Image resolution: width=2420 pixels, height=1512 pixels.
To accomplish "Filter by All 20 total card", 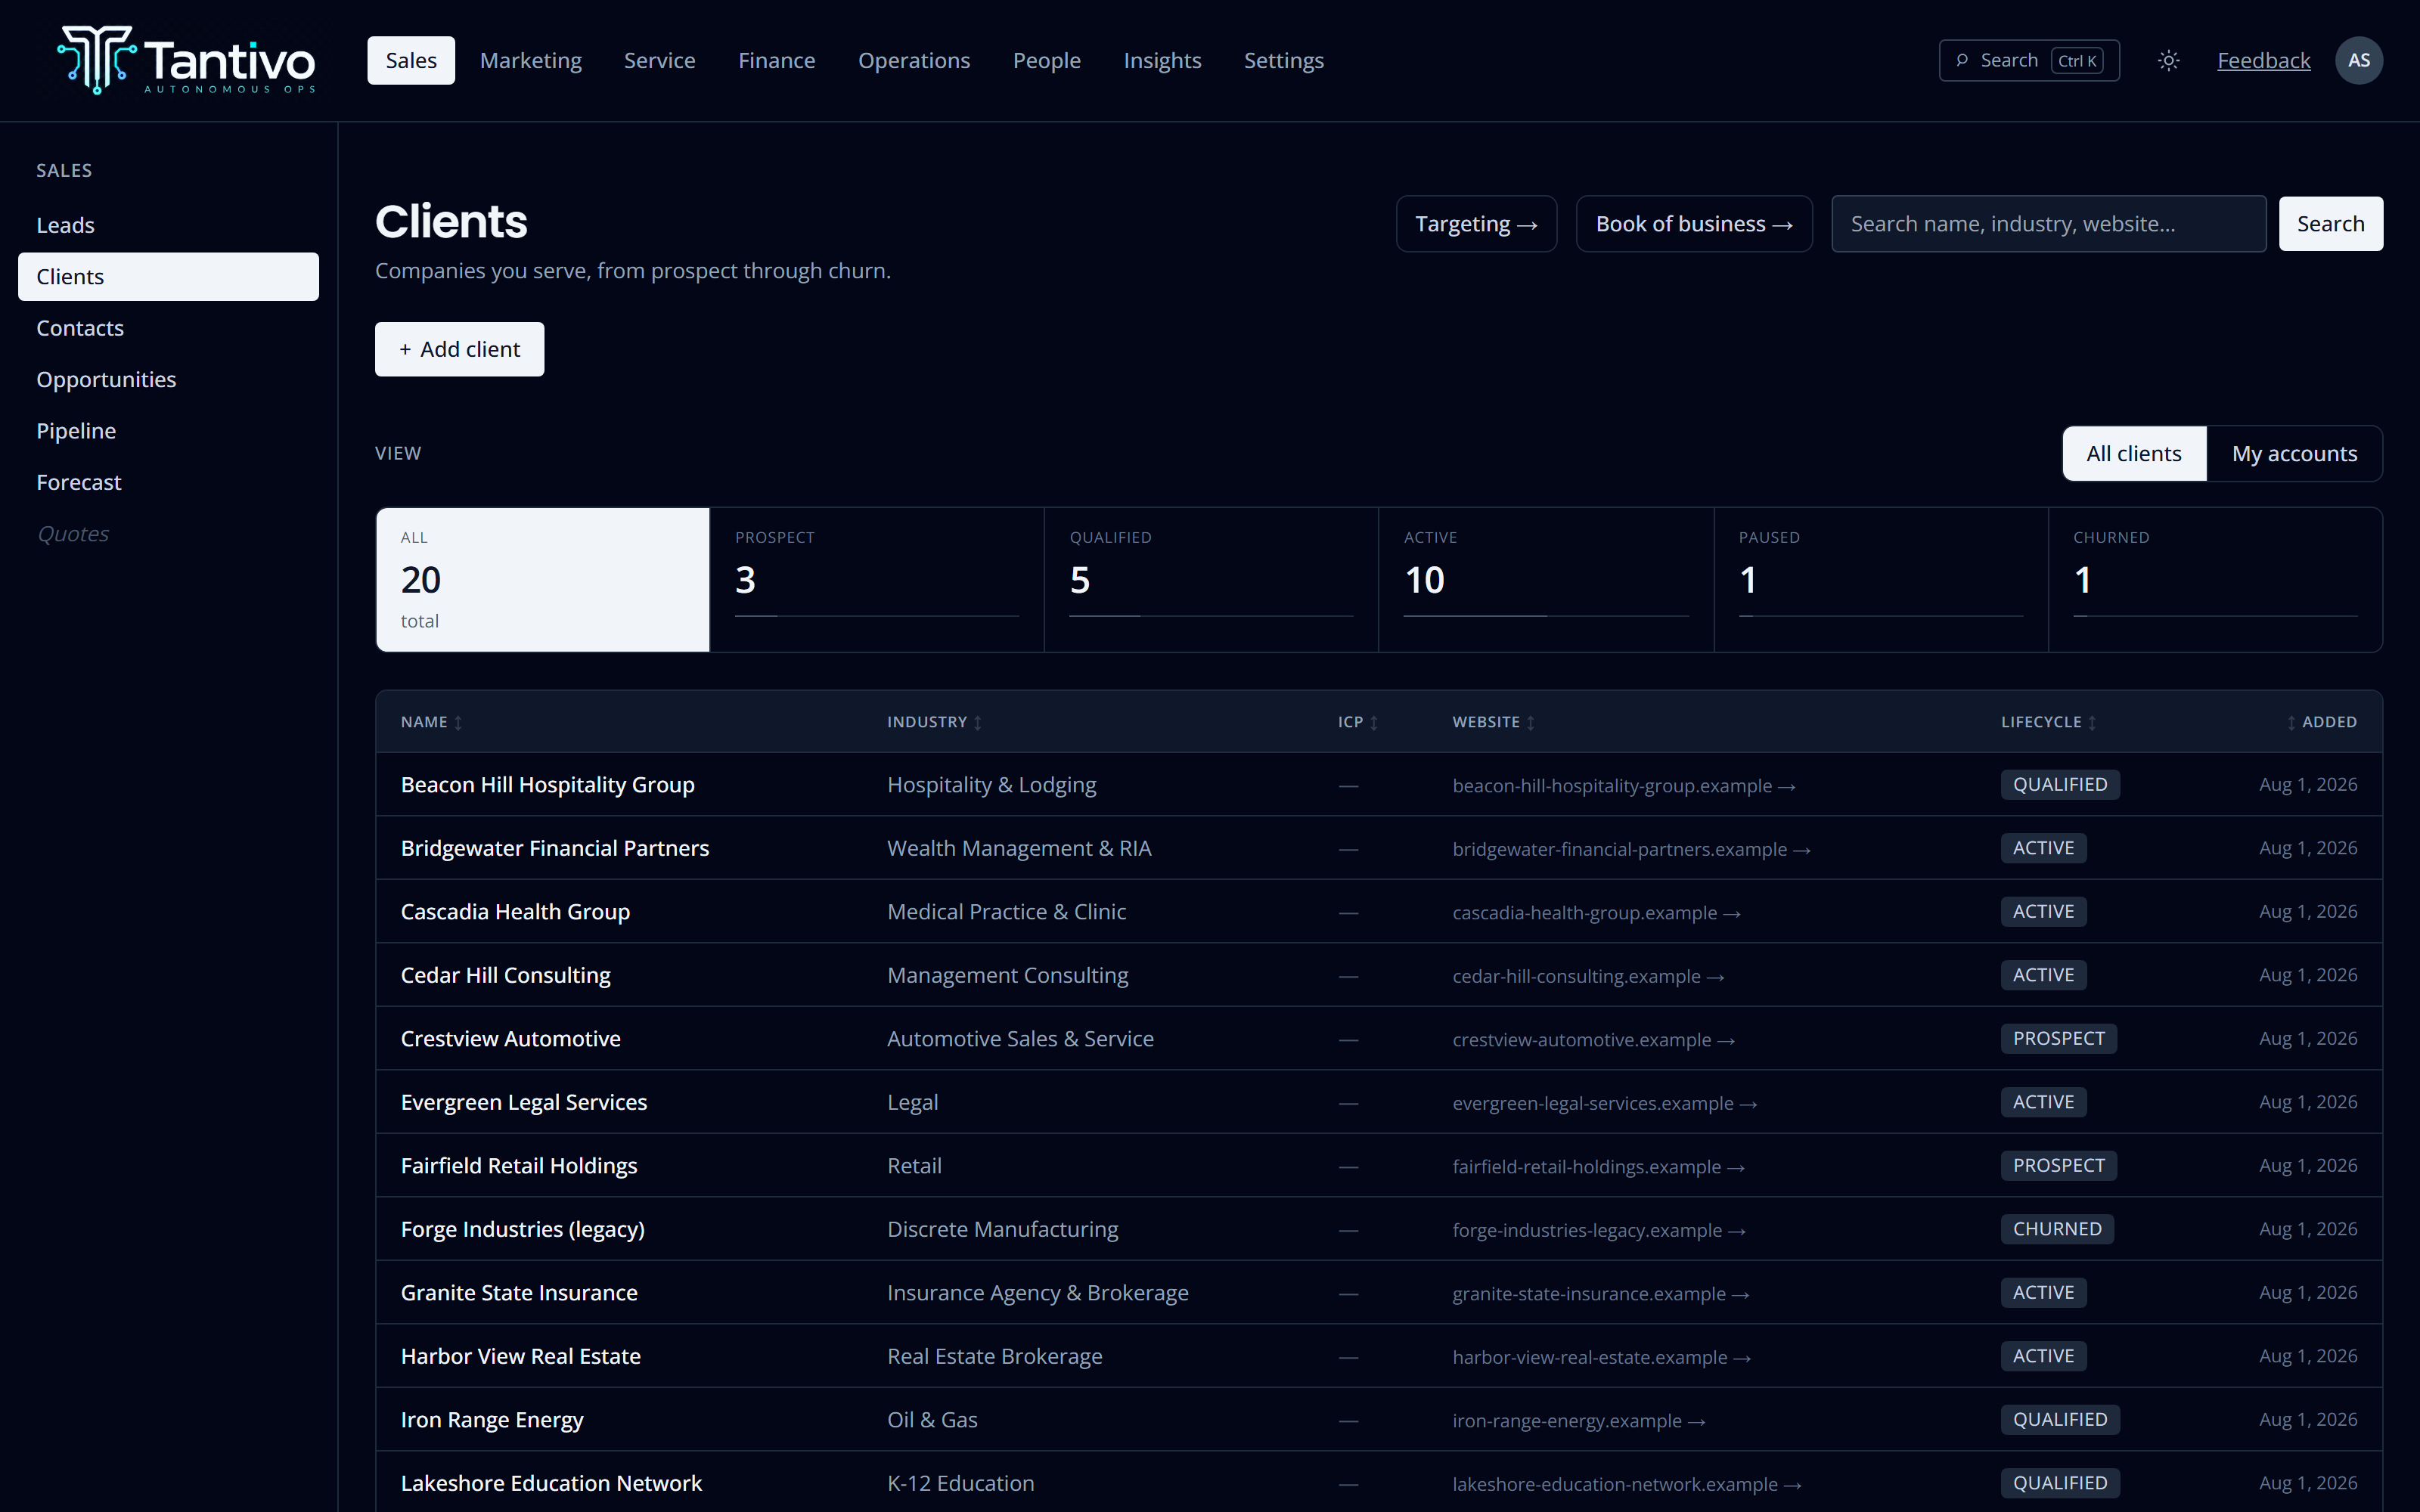I will [543, 580].
